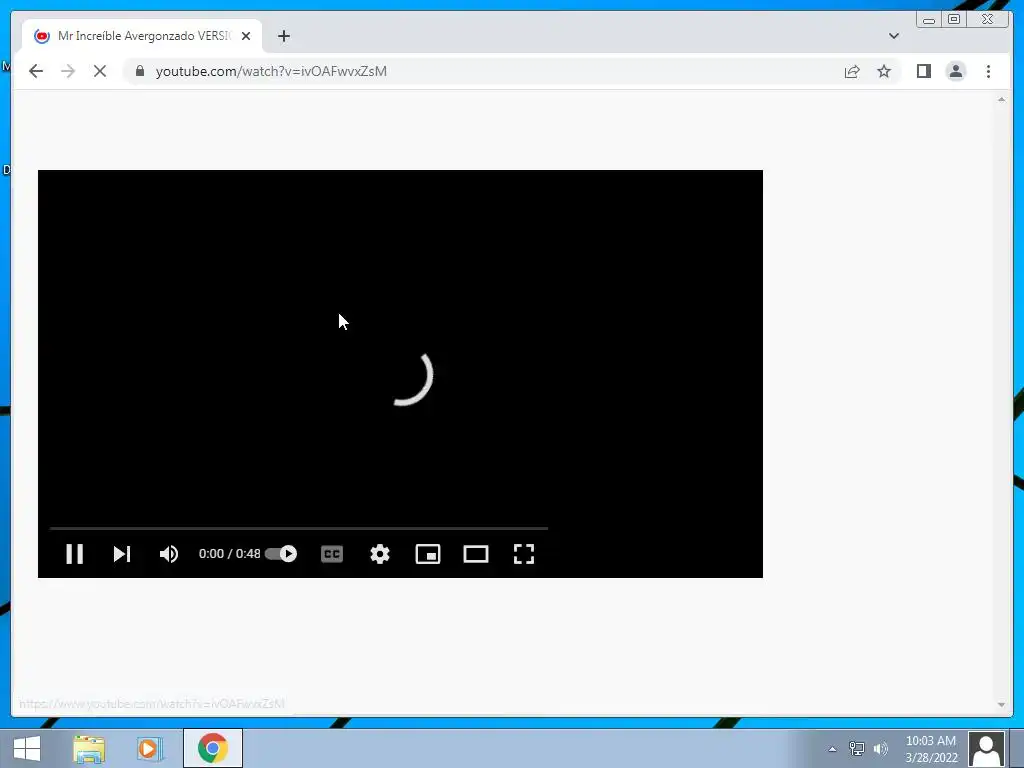This screenshot has height=768, width=1024.
Task: Stop loading the page
Action: point(100,71)
